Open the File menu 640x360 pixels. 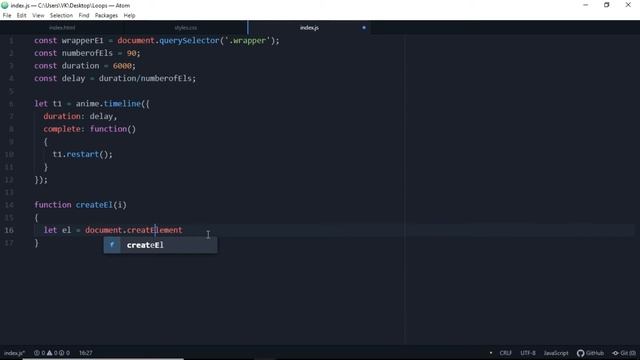point(7,16)
